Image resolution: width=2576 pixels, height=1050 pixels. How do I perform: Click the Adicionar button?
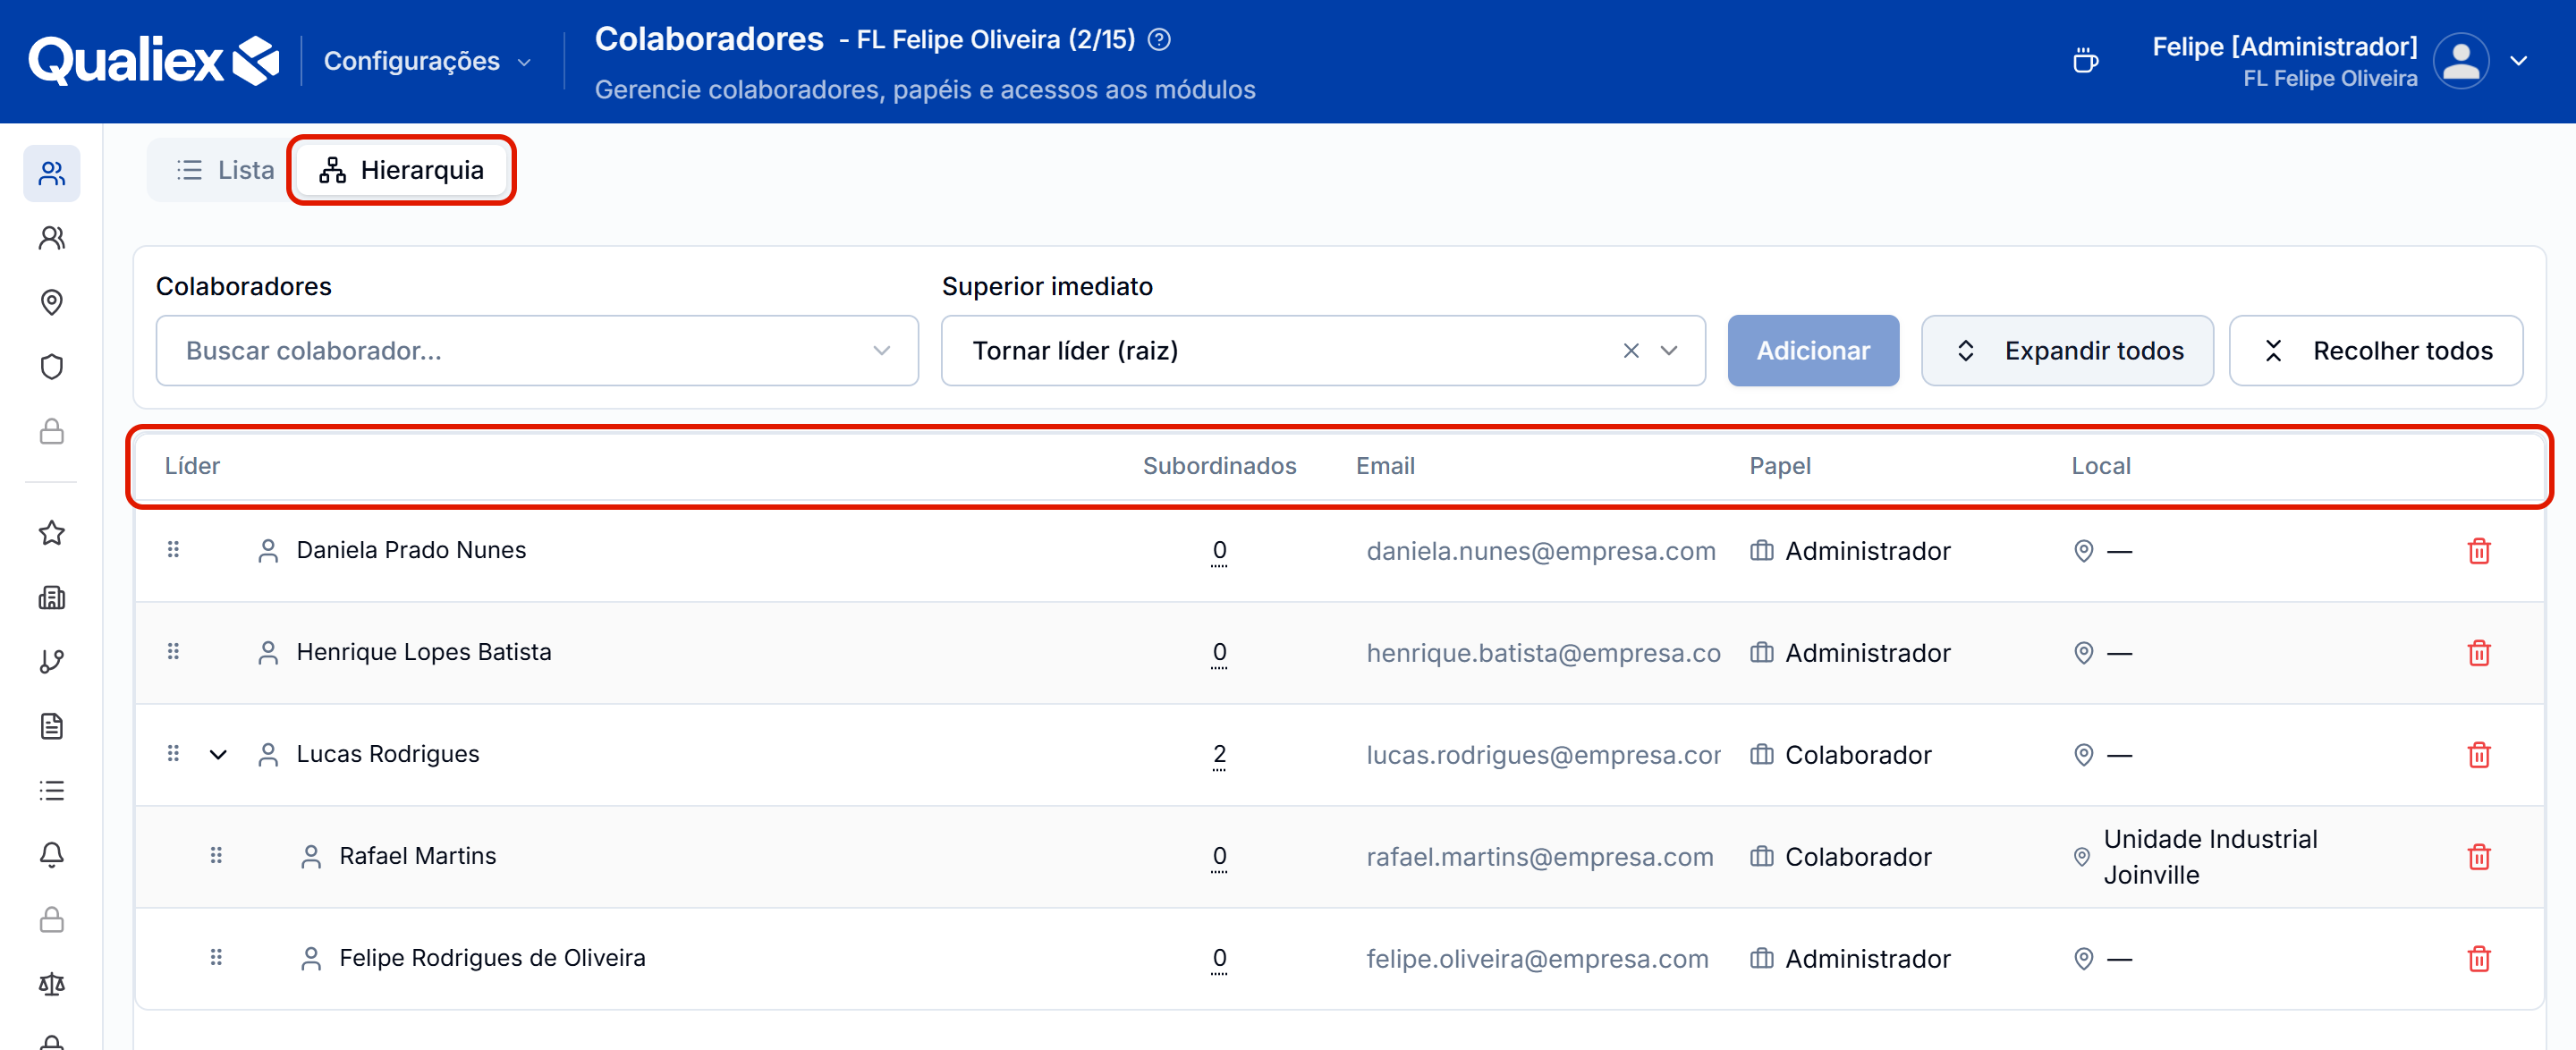tap(1812, 351)
